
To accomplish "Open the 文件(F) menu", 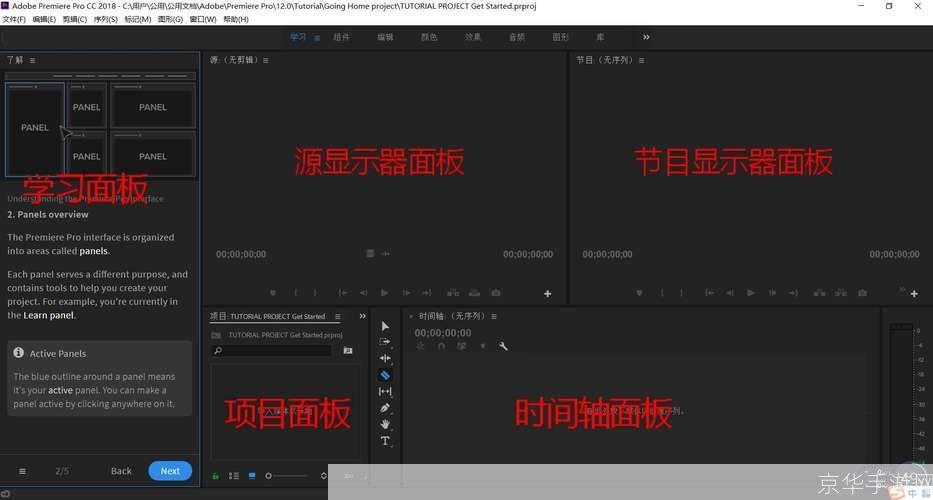I will point(14,19).
